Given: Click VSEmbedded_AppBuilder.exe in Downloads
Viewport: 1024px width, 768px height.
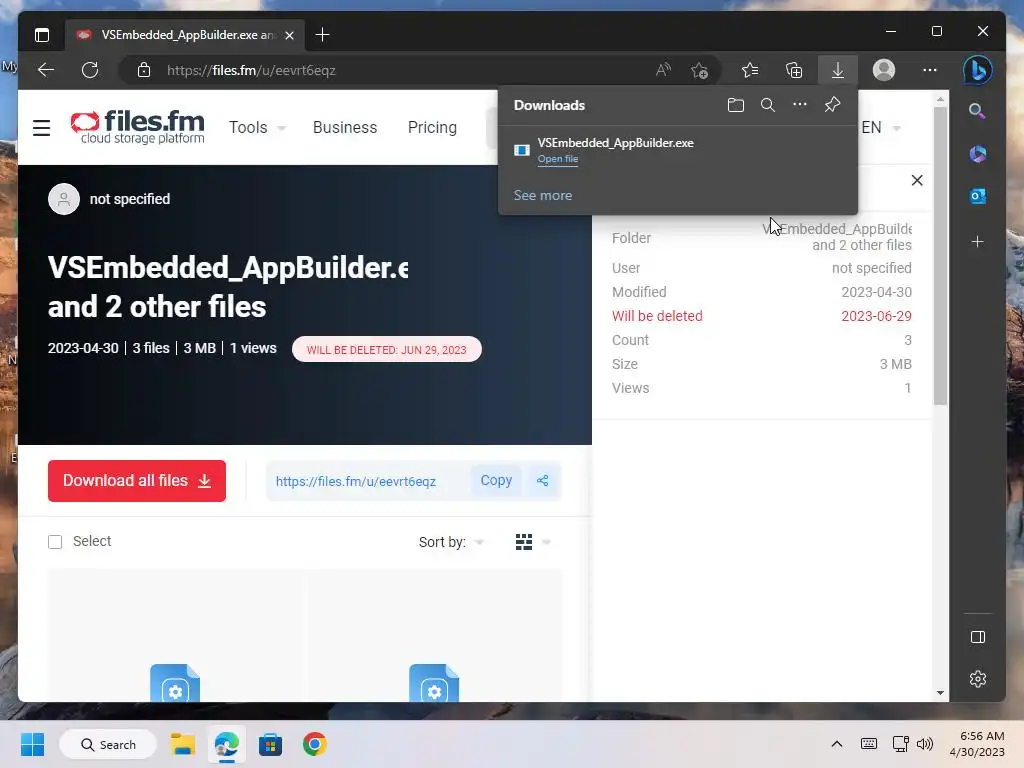Looking at the screenshot, I should pyautogui.click(x=615, y=143).
